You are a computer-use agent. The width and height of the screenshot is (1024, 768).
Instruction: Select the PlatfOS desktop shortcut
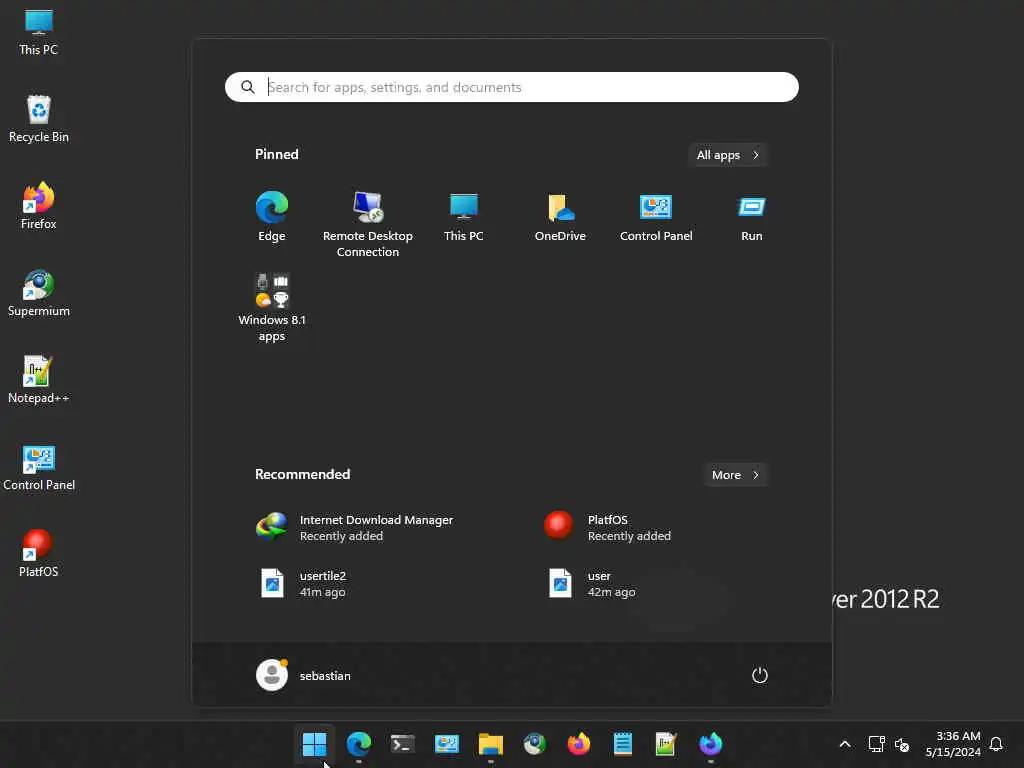[x=39, y=554]
